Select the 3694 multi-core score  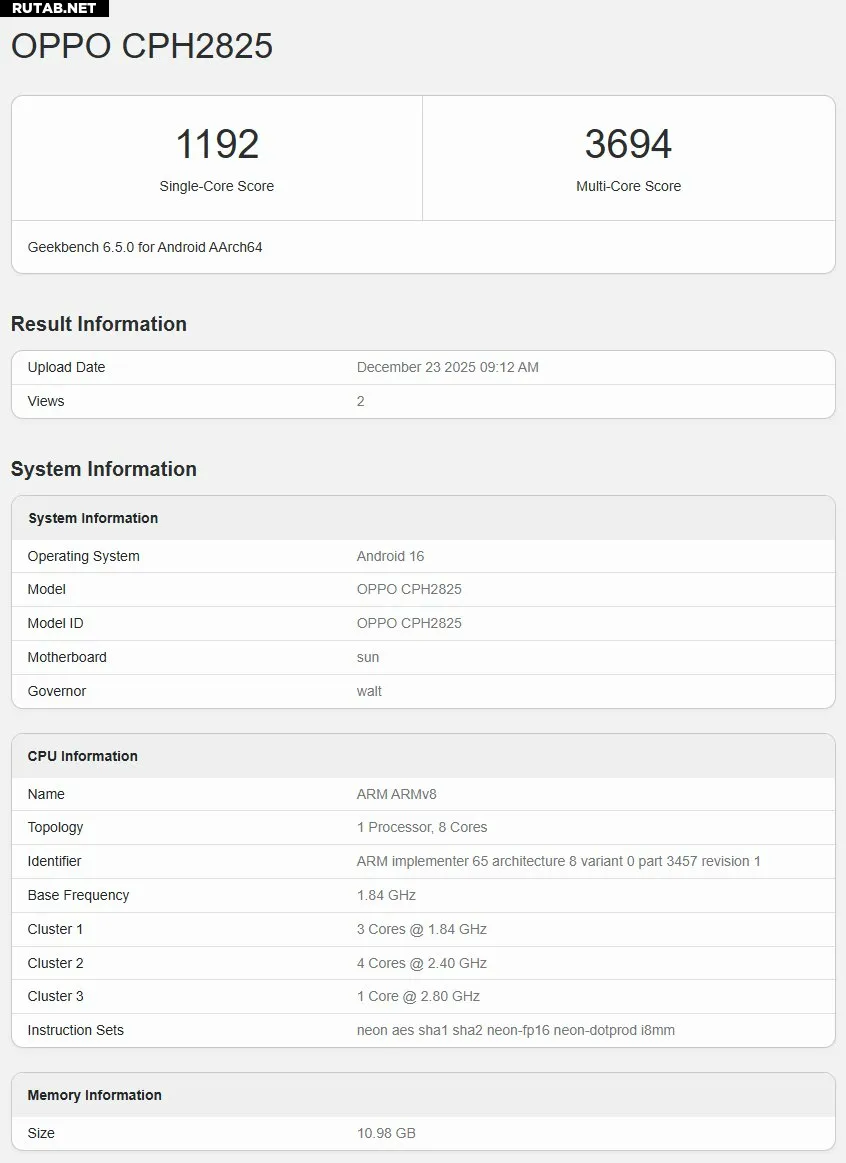click(628, 144)
